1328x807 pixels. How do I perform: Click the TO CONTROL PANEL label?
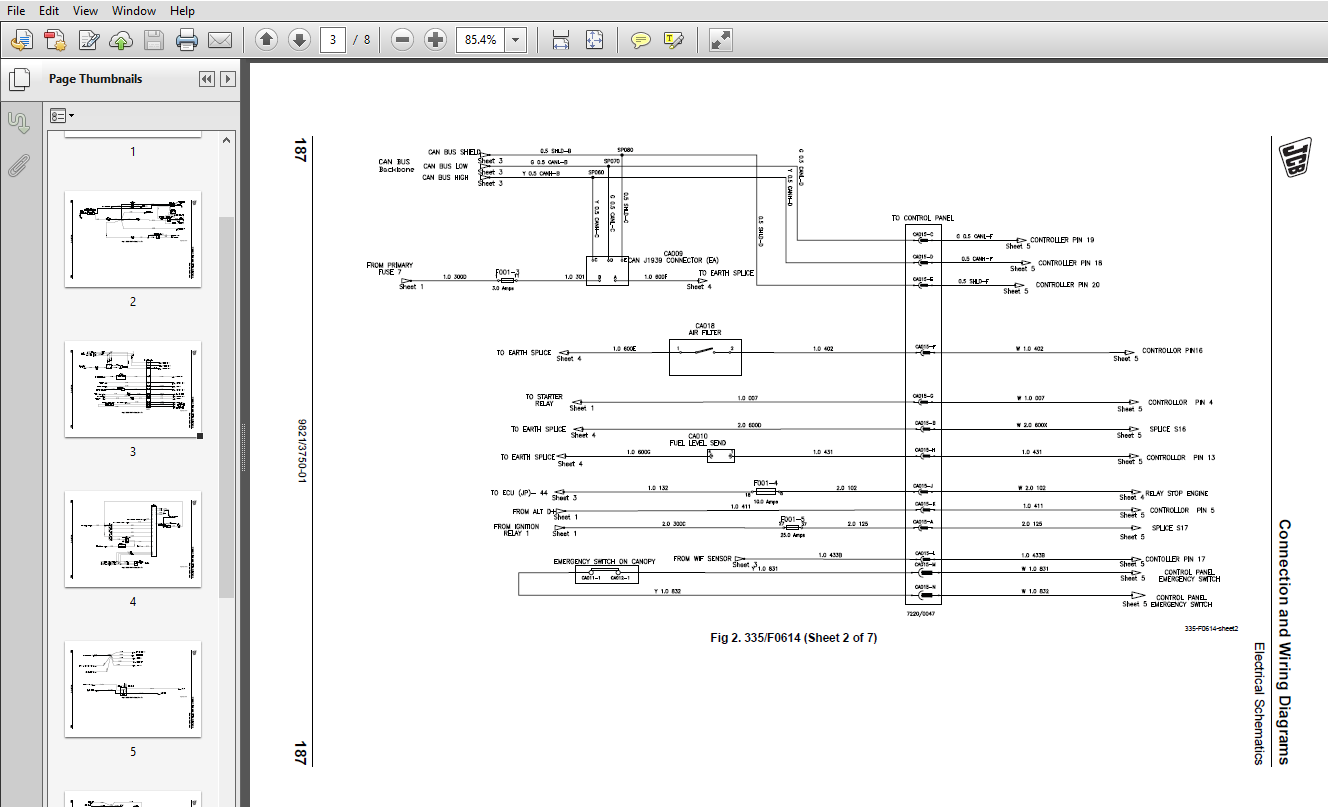[922, 218]
